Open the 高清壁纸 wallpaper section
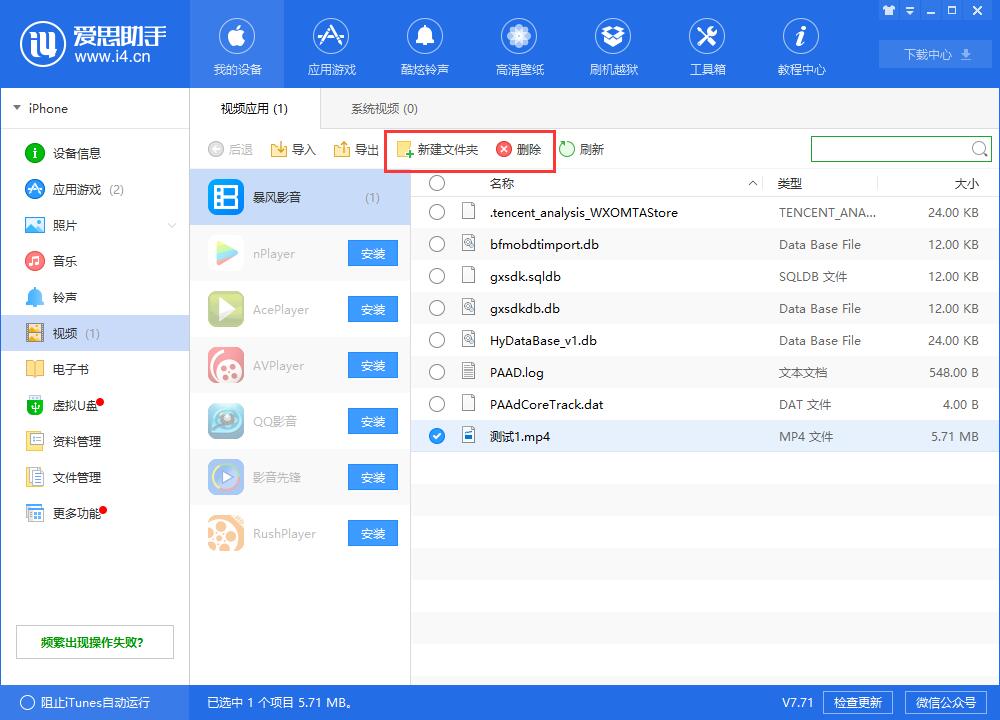The height and width of the screenshot is (720, 1000). point(519,44)
